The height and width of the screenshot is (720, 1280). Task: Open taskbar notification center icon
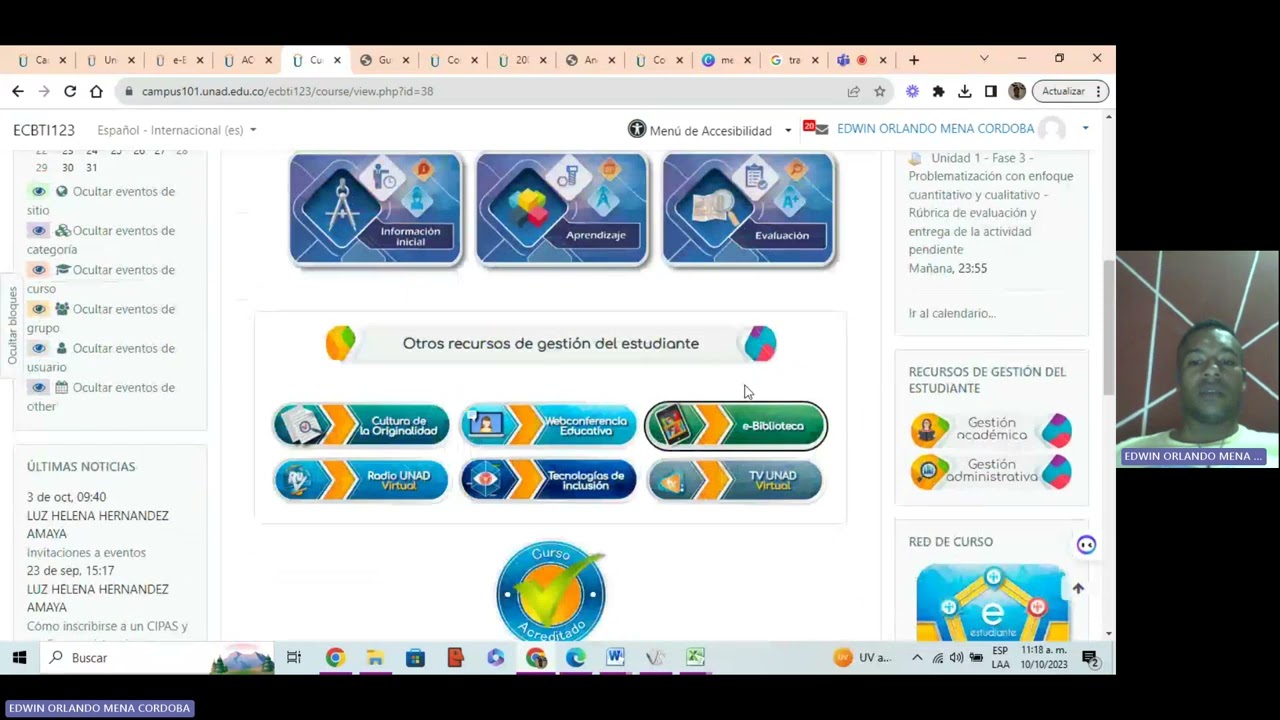tap(1091, 657)
